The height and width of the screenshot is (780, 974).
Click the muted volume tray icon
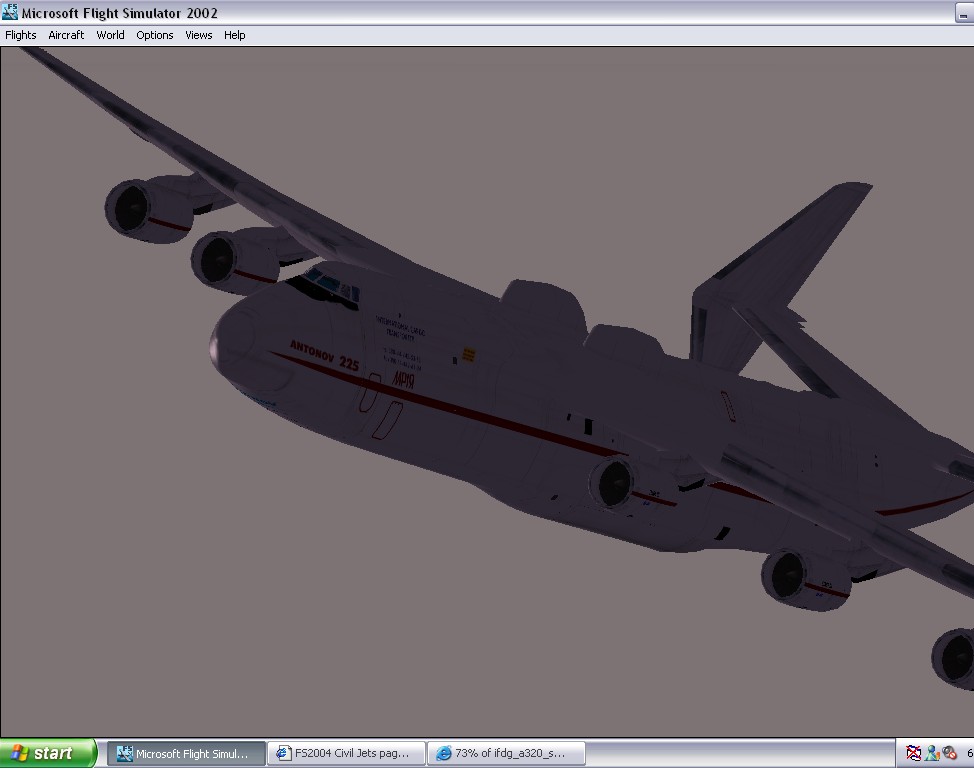[949, 753]
